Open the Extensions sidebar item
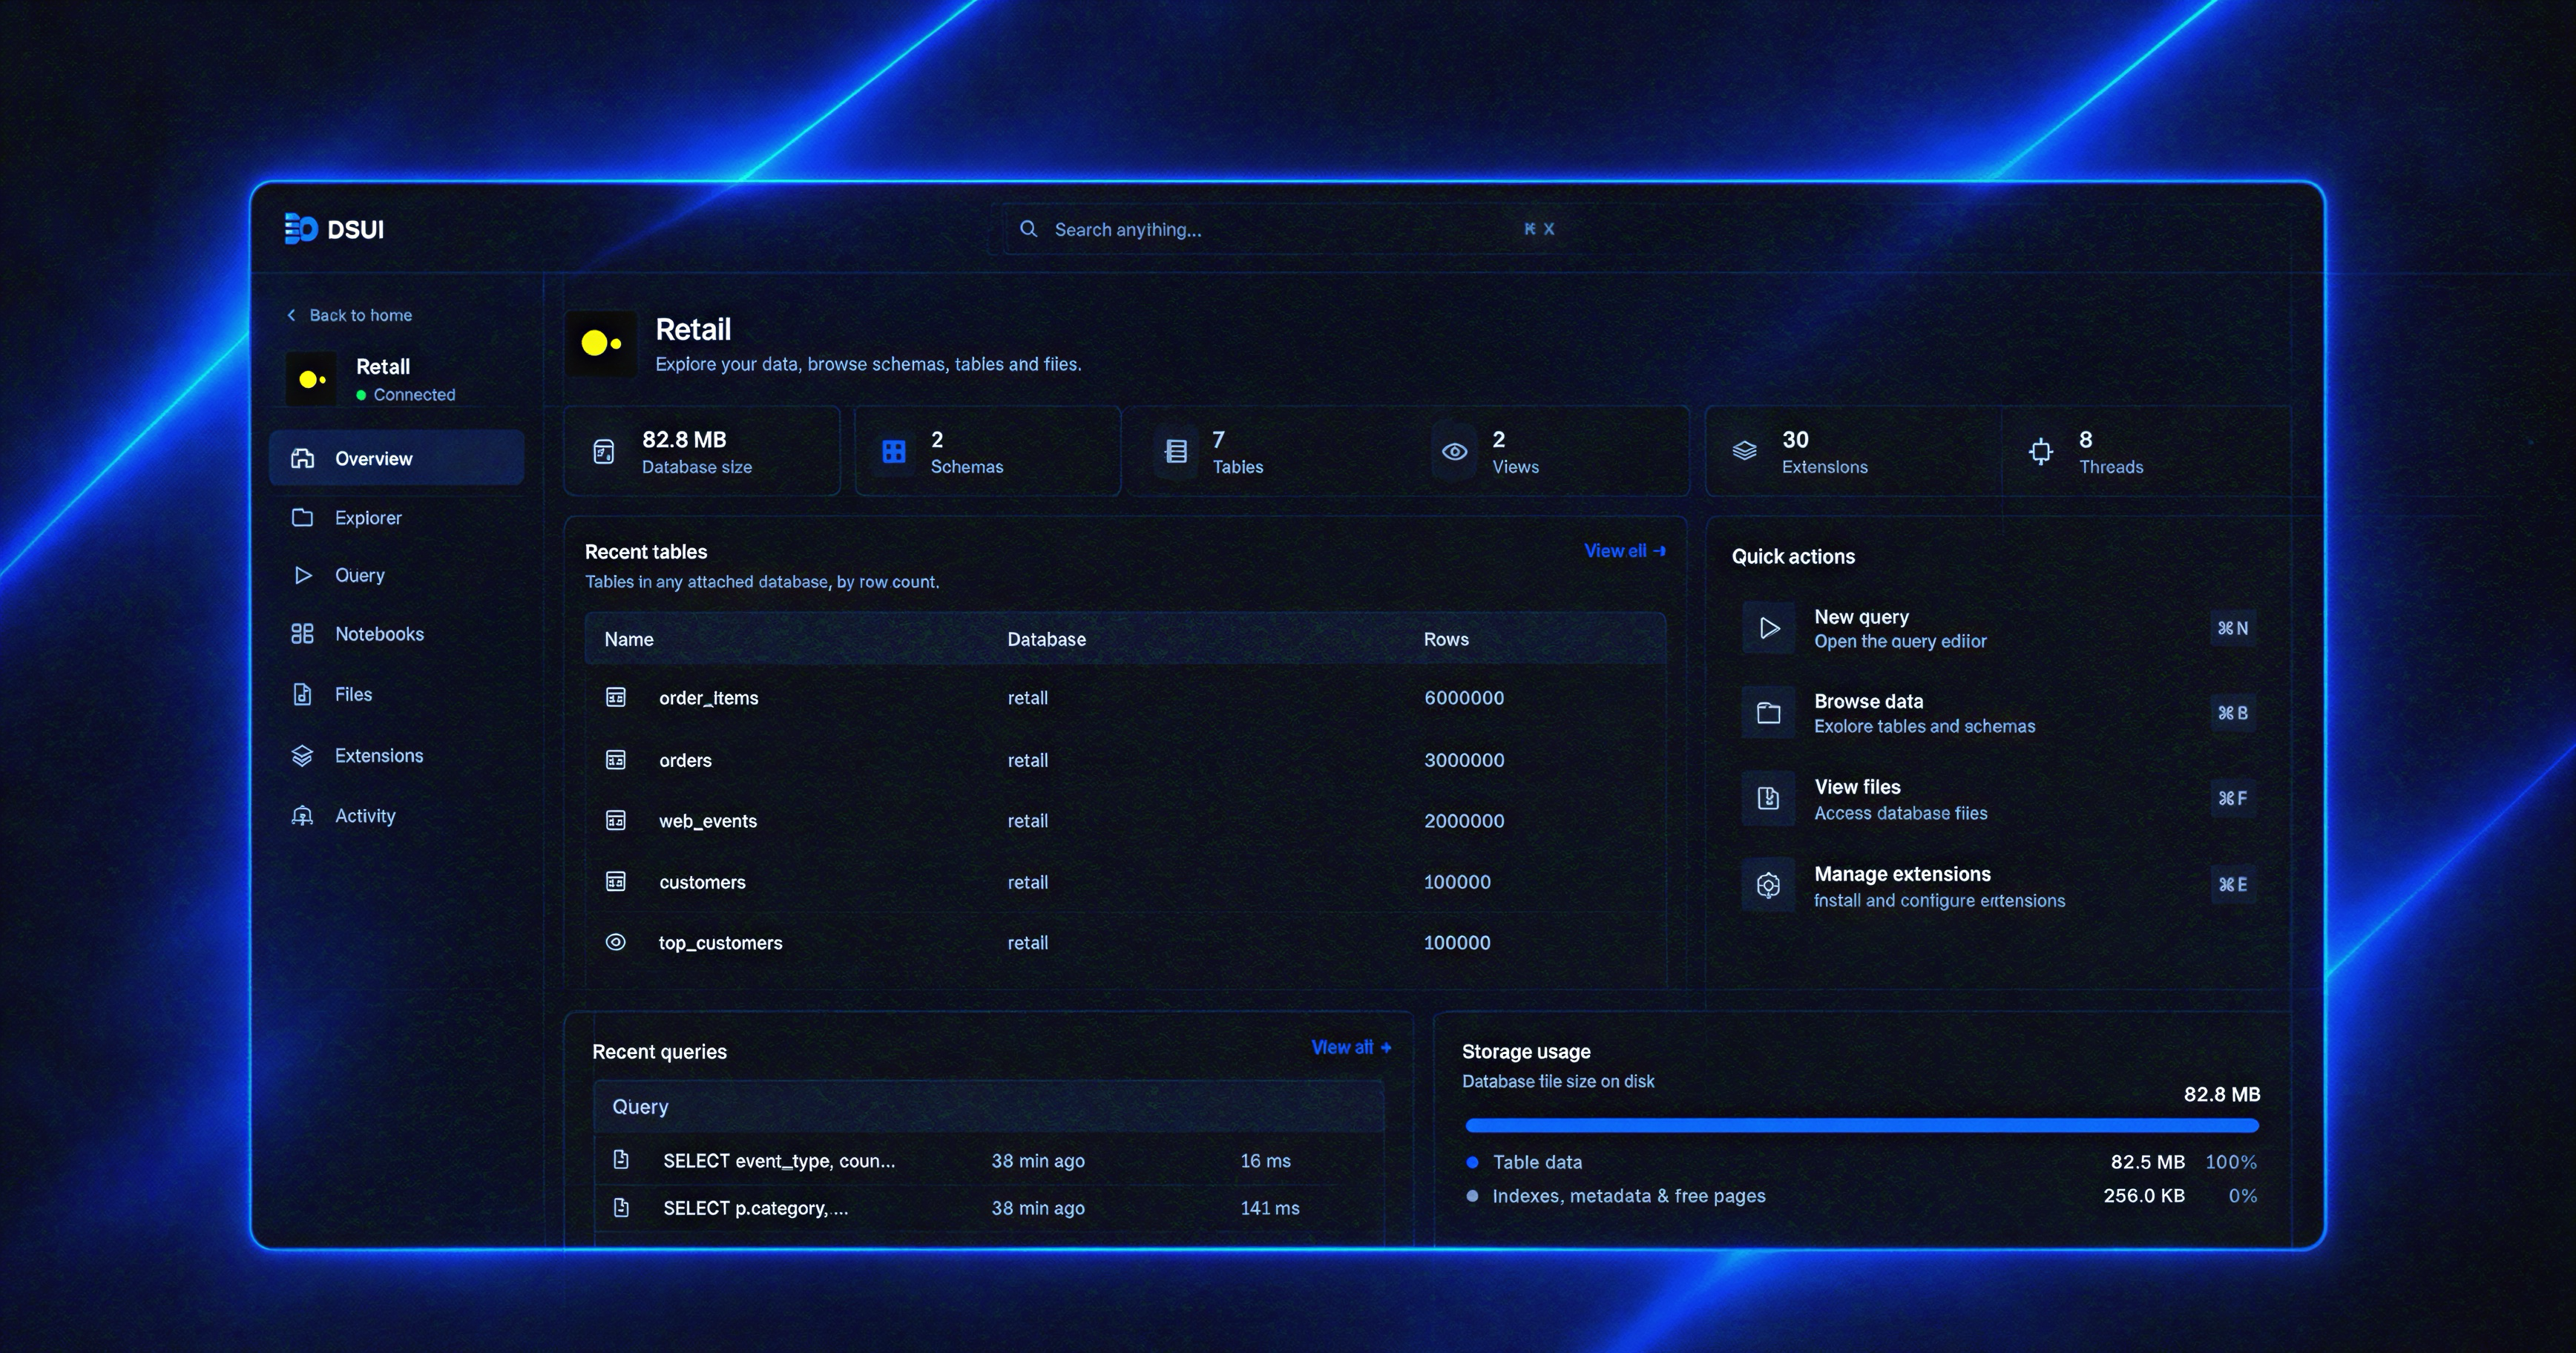 pos(397,756)
